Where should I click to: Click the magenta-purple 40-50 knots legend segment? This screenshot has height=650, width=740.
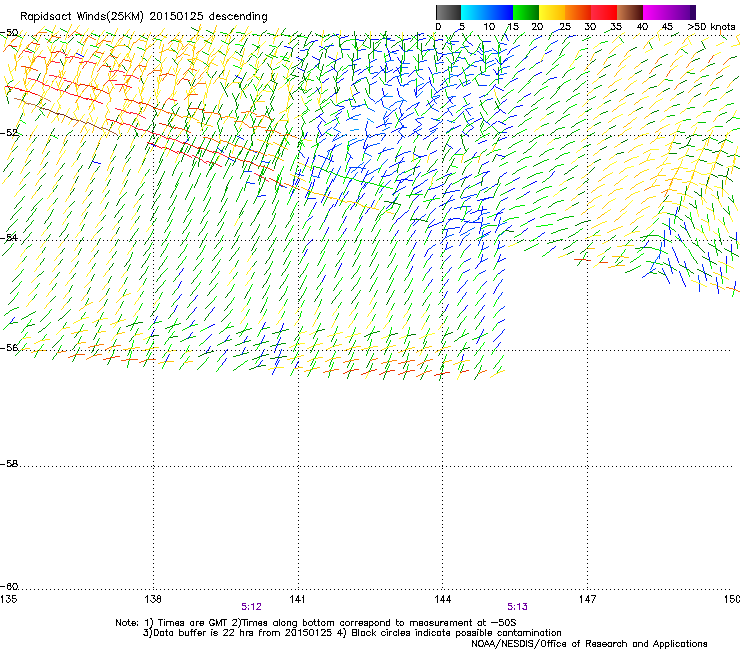click(669, 12)
